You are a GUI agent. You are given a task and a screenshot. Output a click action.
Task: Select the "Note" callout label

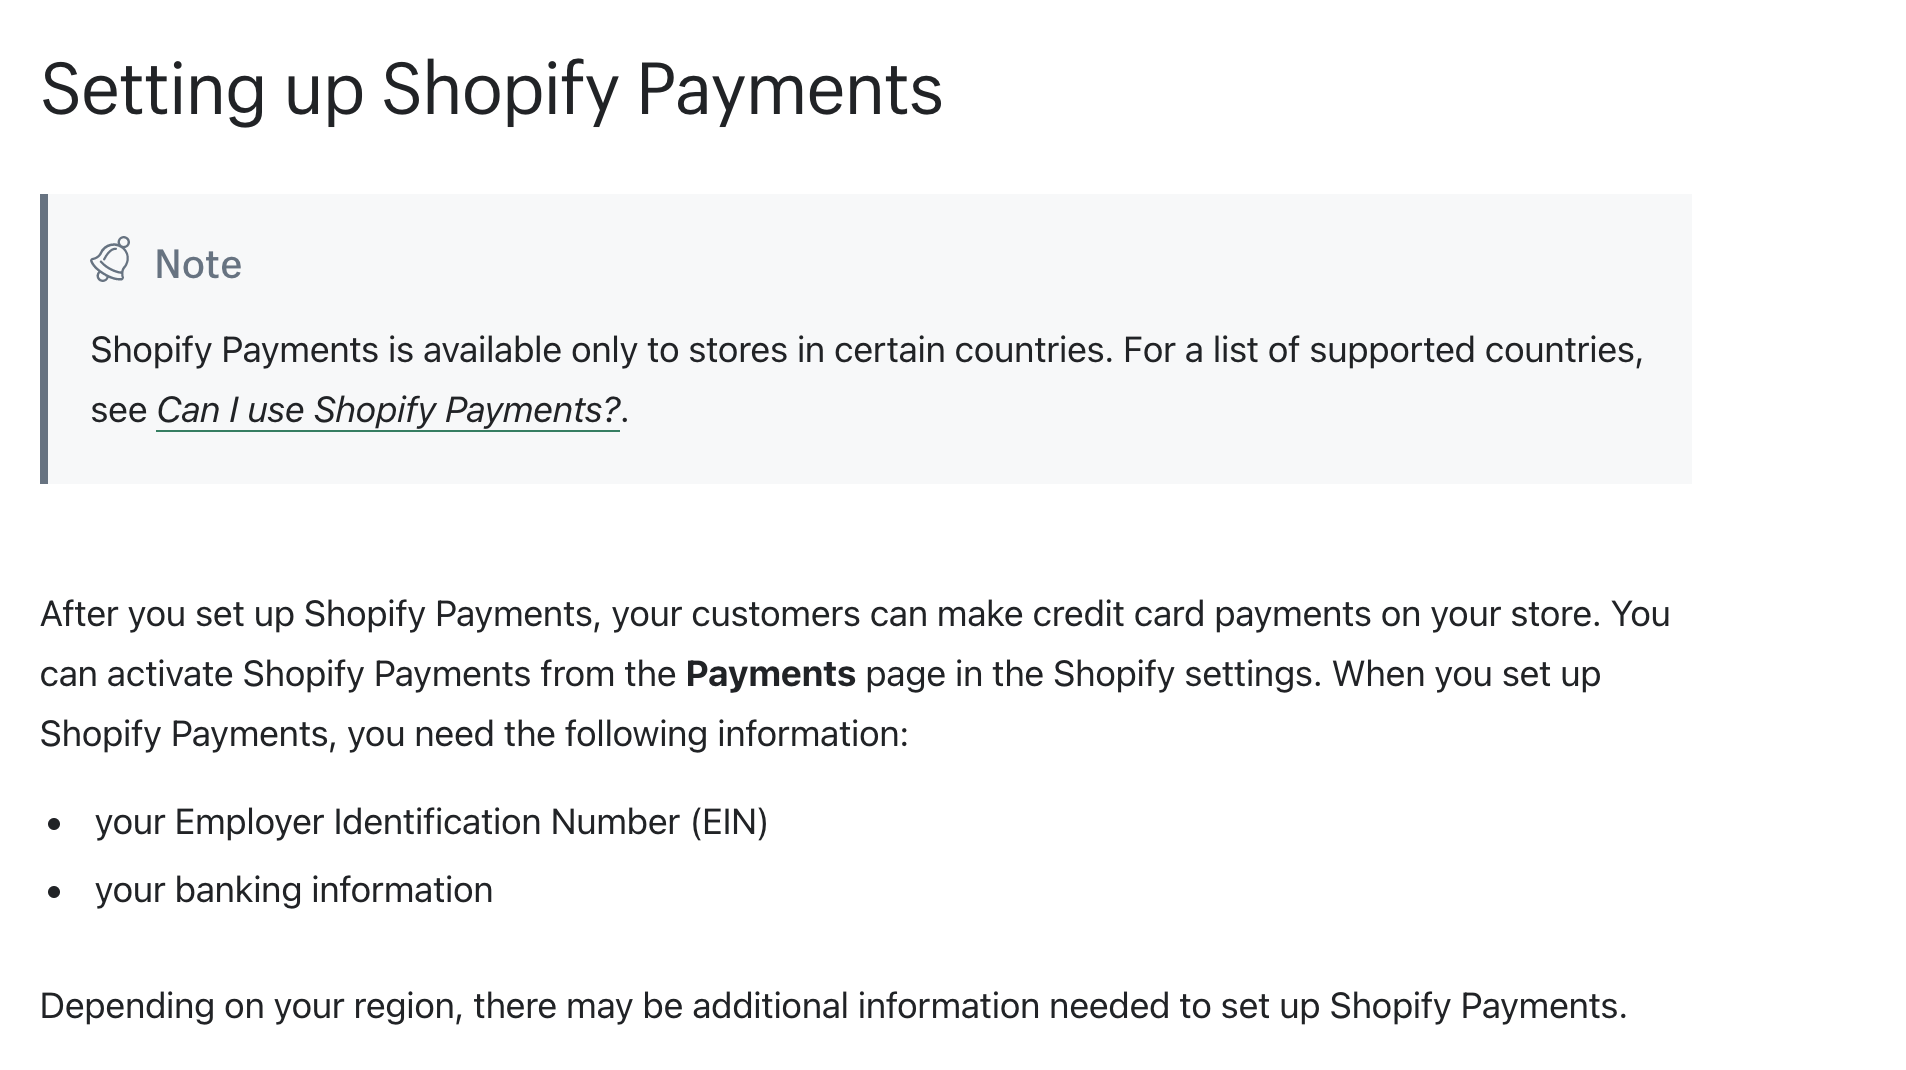click(198, 265)
